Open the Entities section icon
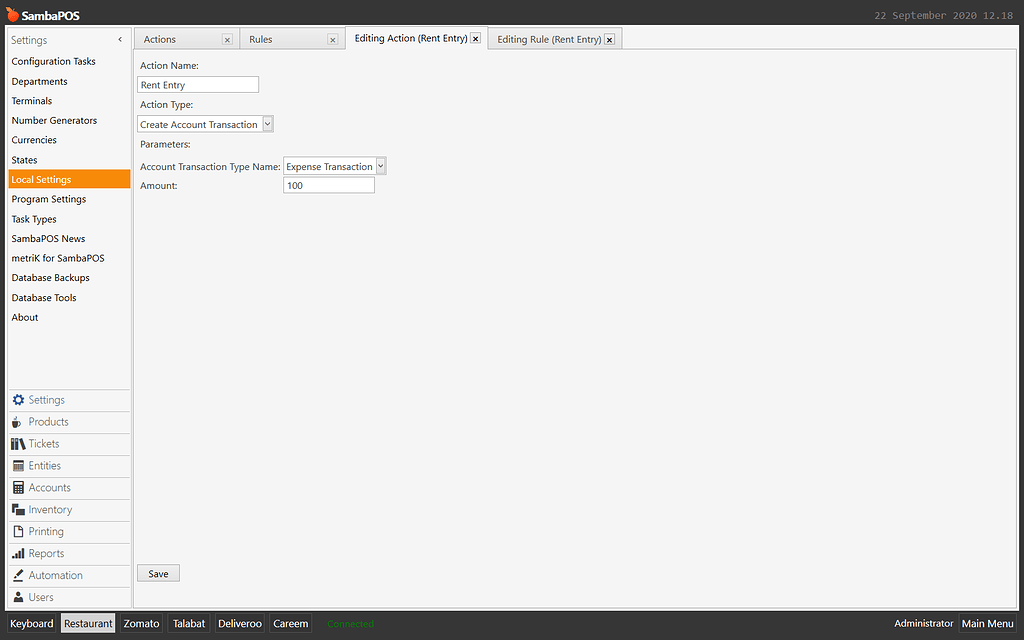Screen dimensions: 1024x640 [20, 465]
